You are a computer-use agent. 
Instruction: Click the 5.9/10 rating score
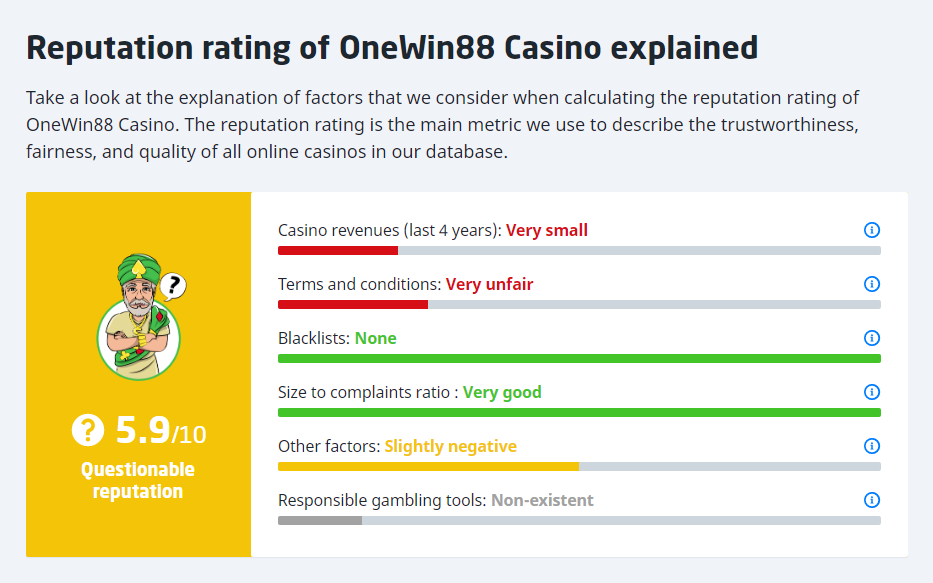160,431
